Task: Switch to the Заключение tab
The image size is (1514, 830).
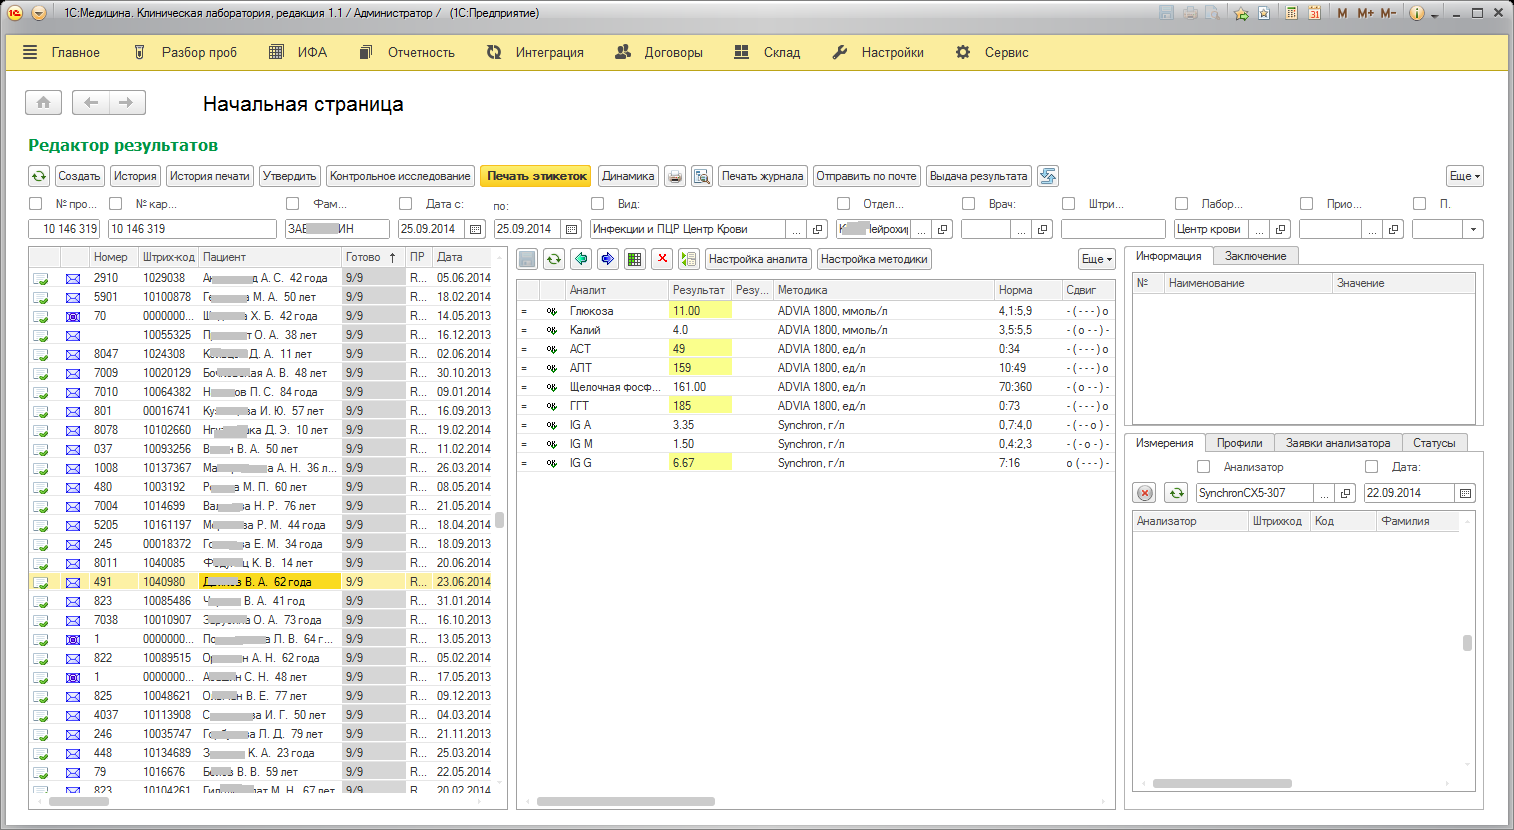Action: click(x=1255, y=256)
